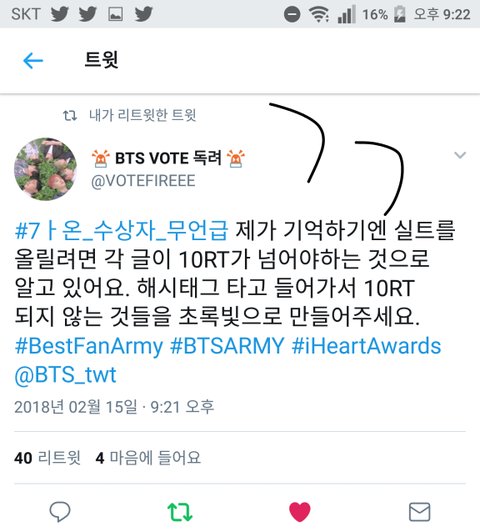Tap the image notification icon in status bar
480x532 pixels.
(x=115, y=14)
